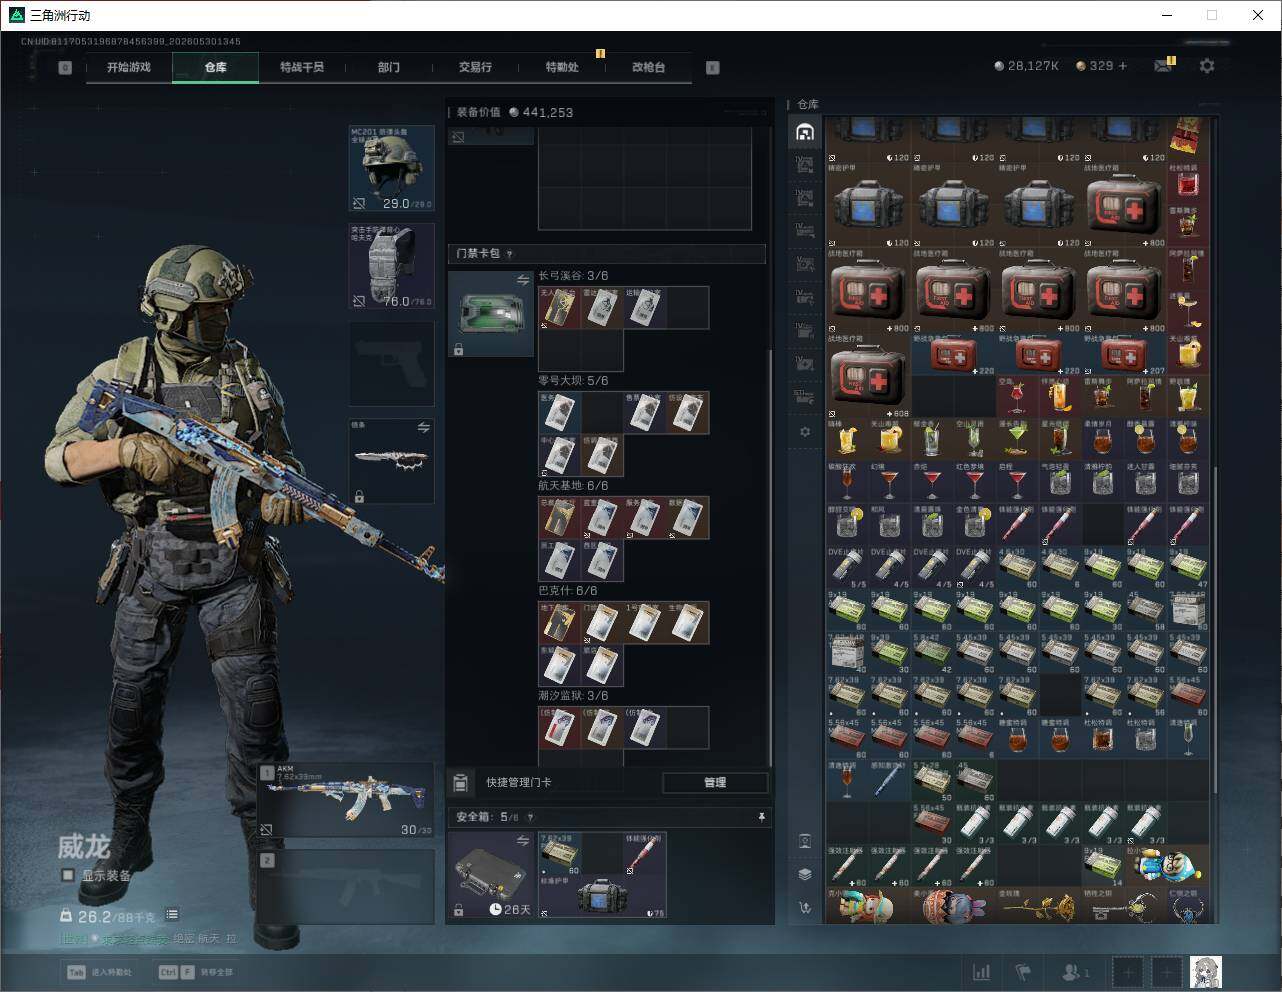Screen dimensions: 1282x992
Task: Select the 标准护甲 repair kit in safe box
Action: 602,897
